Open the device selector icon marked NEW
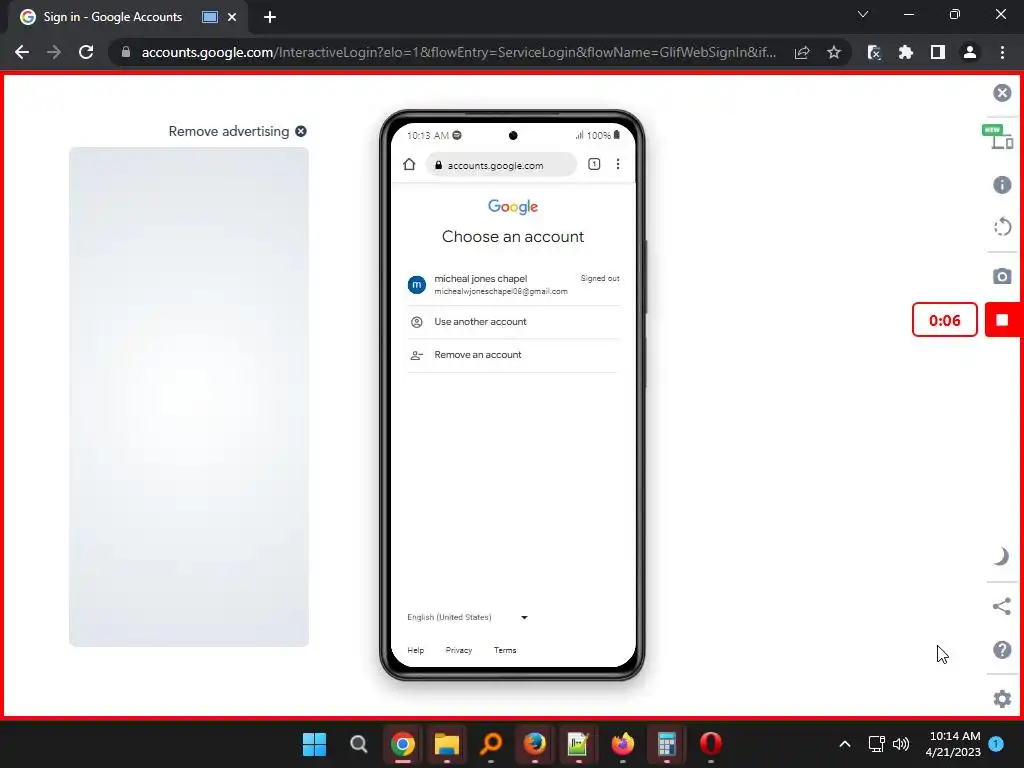Viewport: 1024px width, 768px height. click(x=998, y=137)
